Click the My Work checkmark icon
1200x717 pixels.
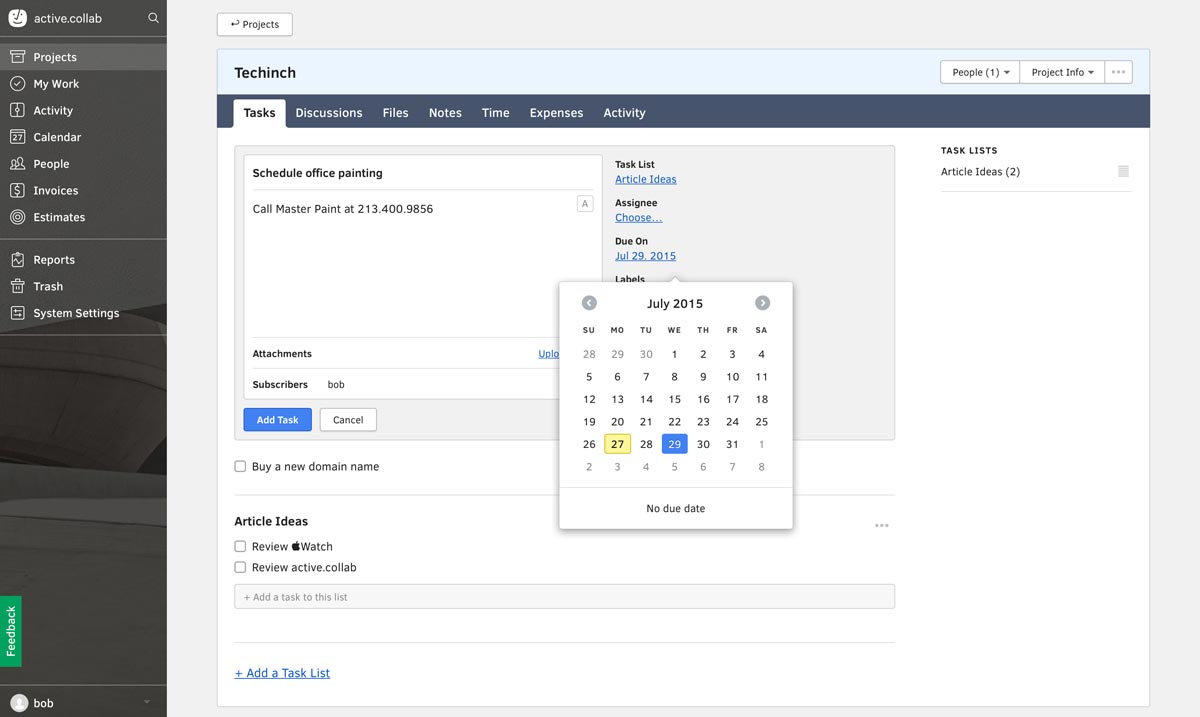(x=17, y=84)
